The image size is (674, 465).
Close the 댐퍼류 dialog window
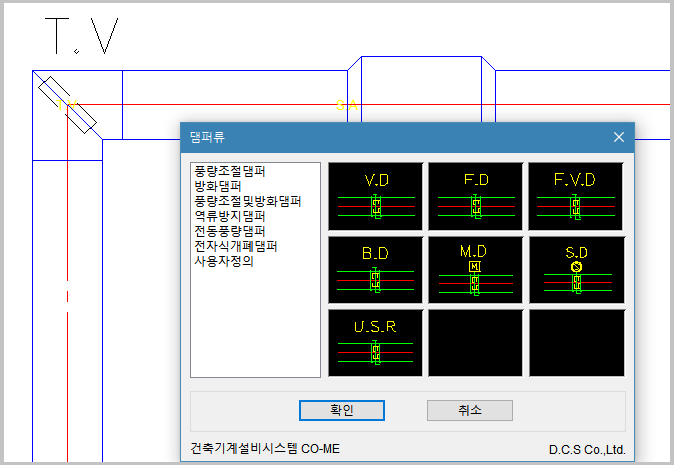click(619, 137)
